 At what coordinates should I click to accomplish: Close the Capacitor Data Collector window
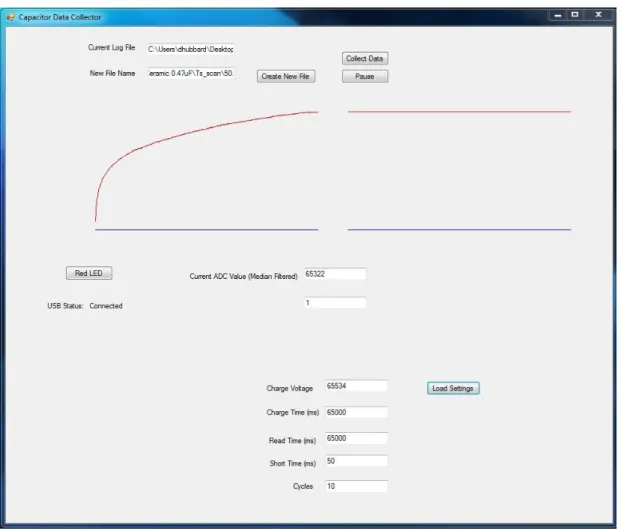598,15
